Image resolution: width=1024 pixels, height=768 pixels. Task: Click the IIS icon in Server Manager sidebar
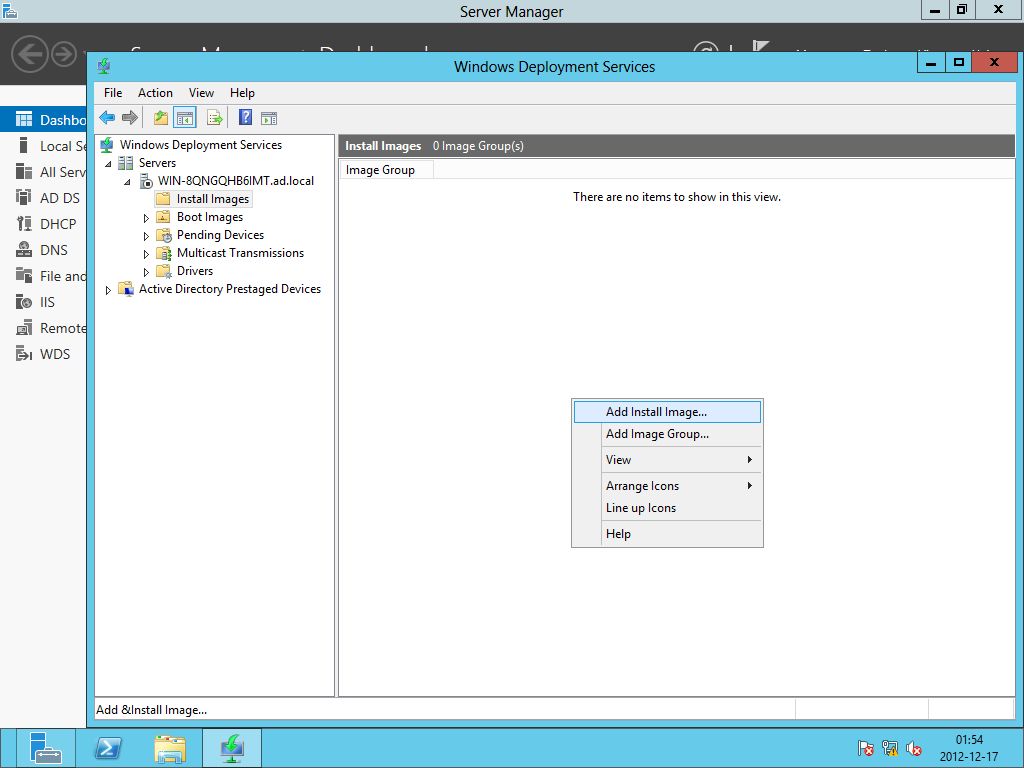point(24,302)
